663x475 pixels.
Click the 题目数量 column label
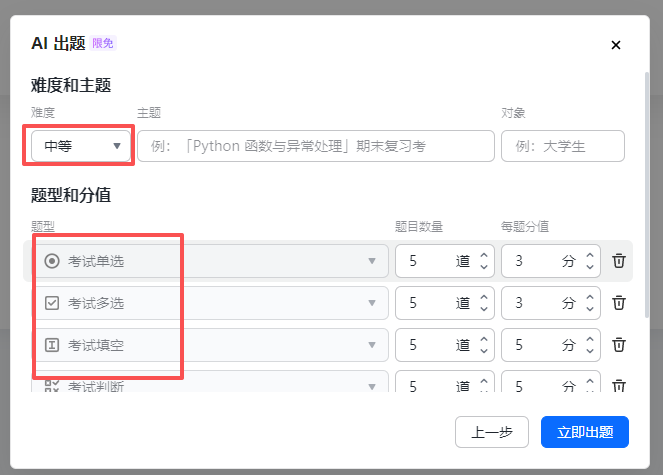[x=419, y=227]
